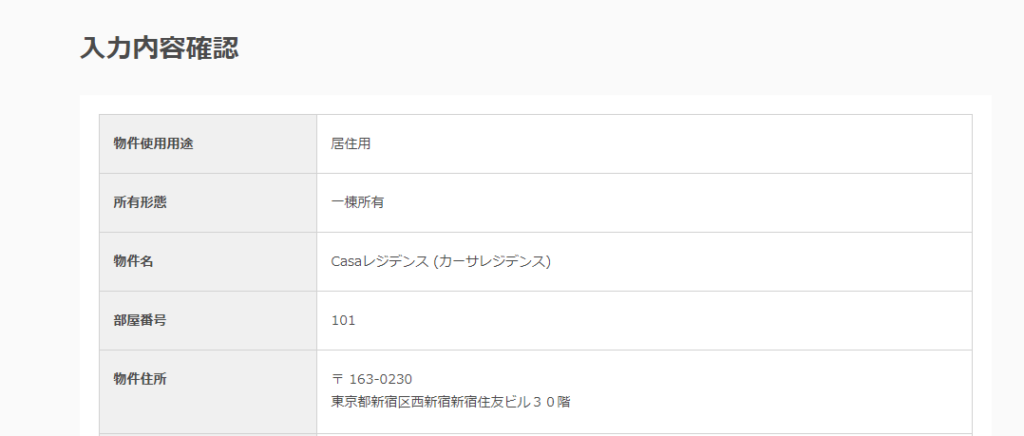Image resolution: width=1024 pixels, height=436 pixels.
Task: Select the 物件住所 label cell
Action: pyautogui.click(x=208, y=392)
